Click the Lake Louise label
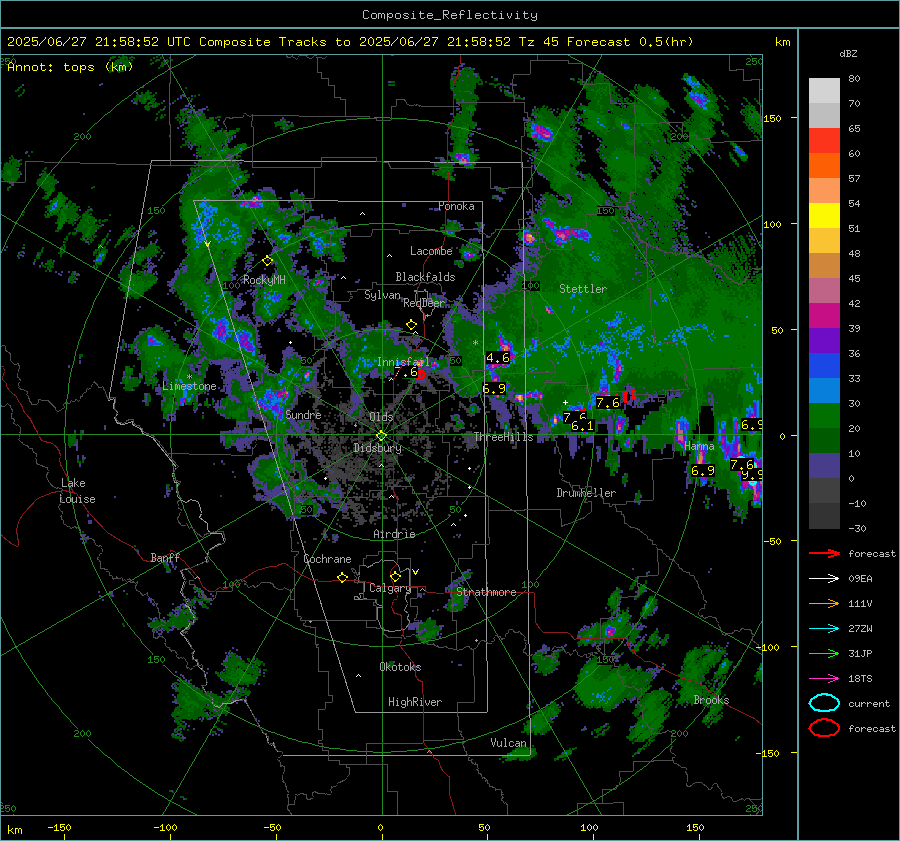900x841 pixels. coord(77,491)
